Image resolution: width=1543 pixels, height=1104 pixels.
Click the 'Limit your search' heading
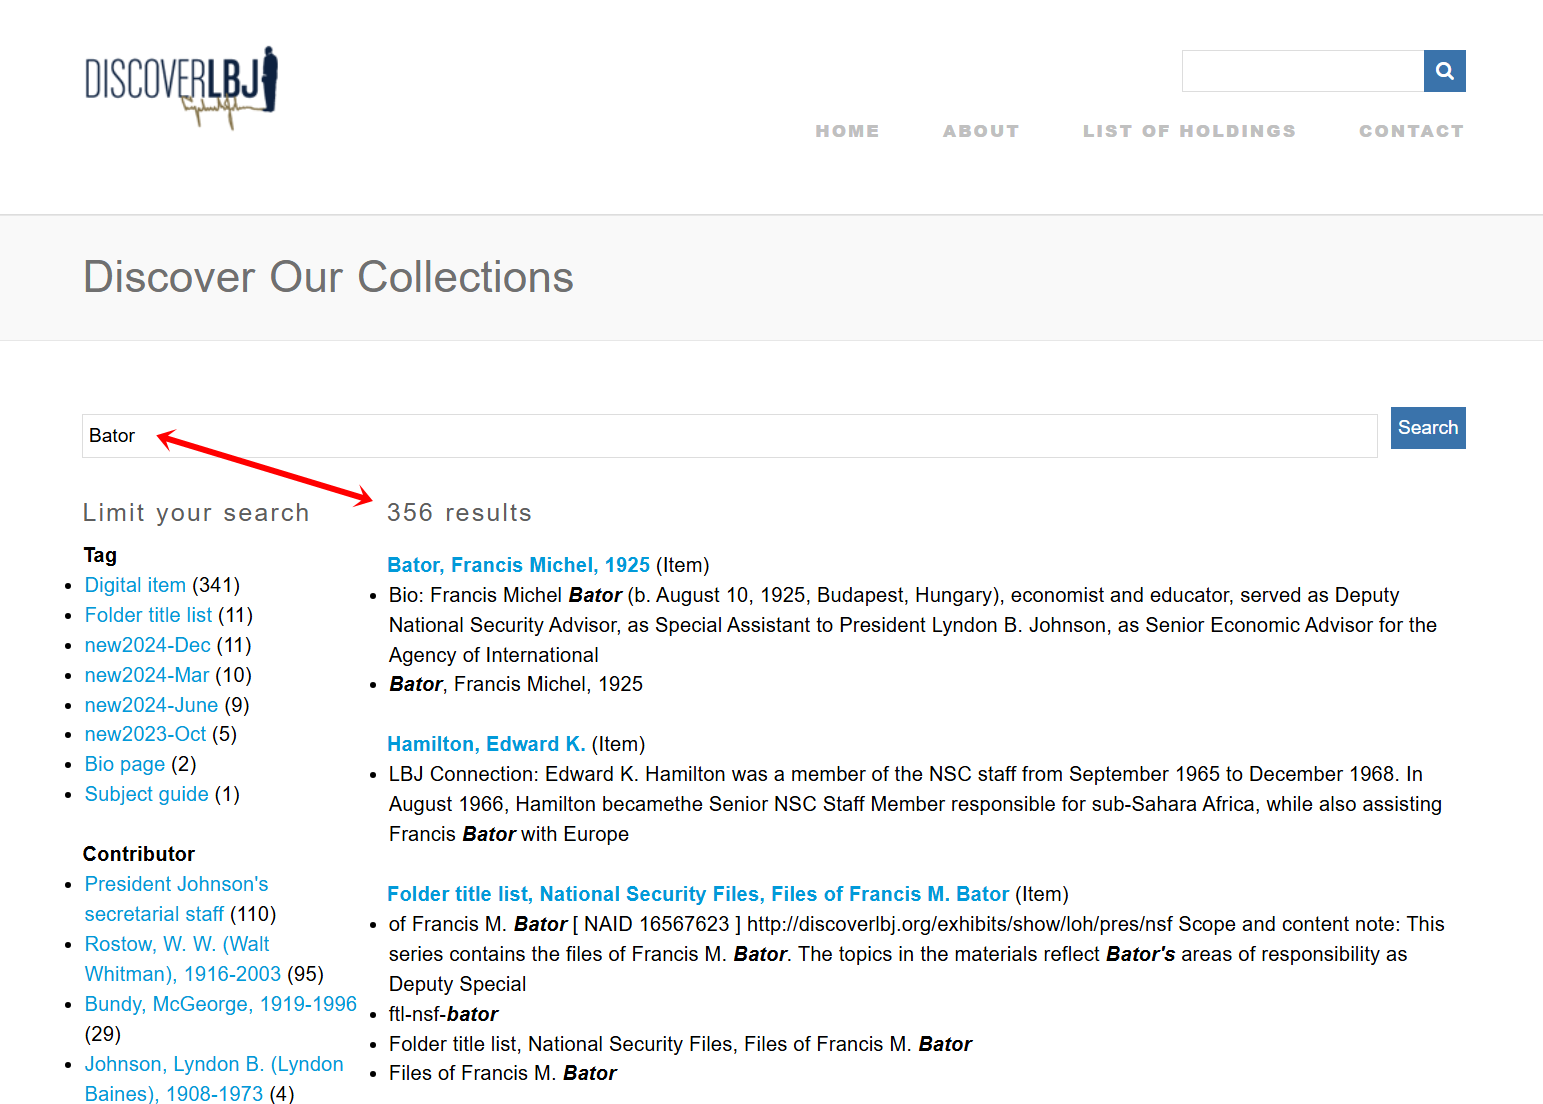pos(196,513)
